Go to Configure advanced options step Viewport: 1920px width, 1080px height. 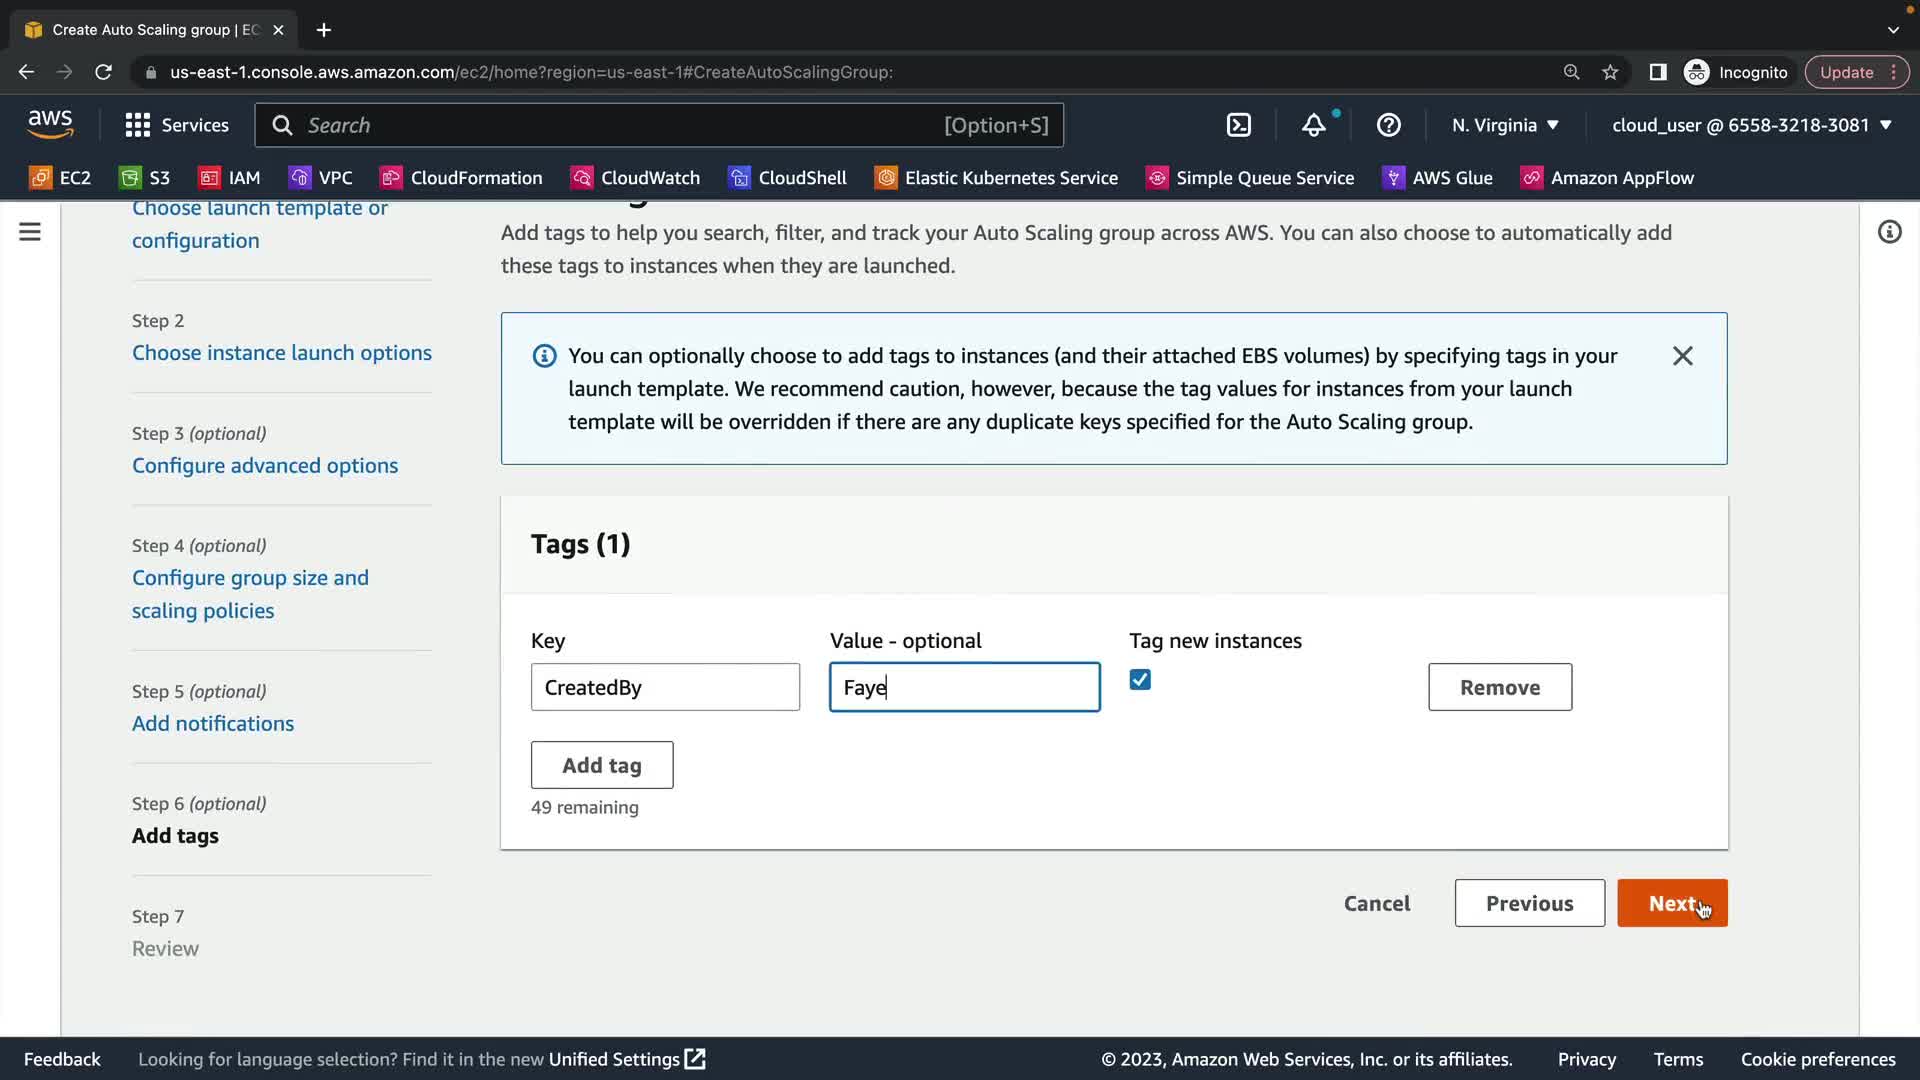[x=265, y=466]
